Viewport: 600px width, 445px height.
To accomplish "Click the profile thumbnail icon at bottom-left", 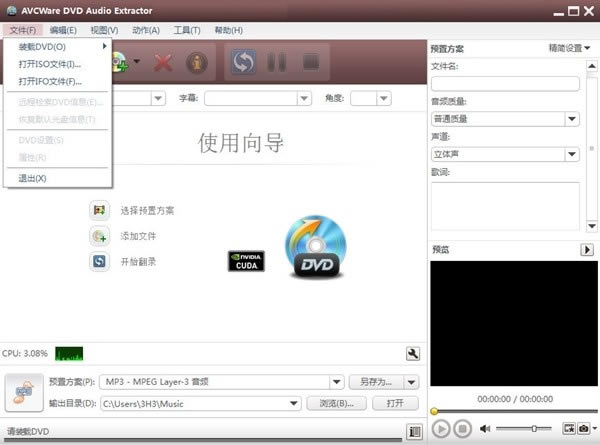I will (24, 393).
